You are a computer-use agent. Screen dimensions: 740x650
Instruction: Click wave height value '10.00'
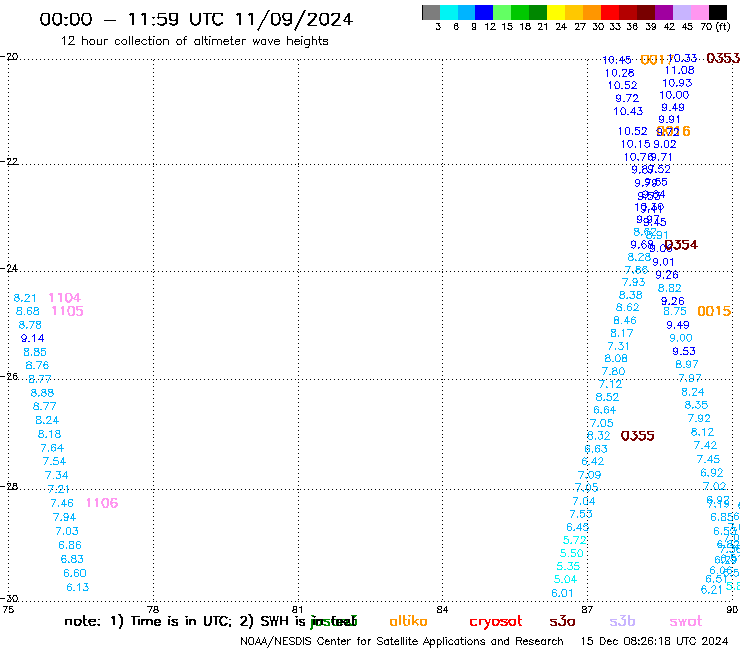point(674,95)
